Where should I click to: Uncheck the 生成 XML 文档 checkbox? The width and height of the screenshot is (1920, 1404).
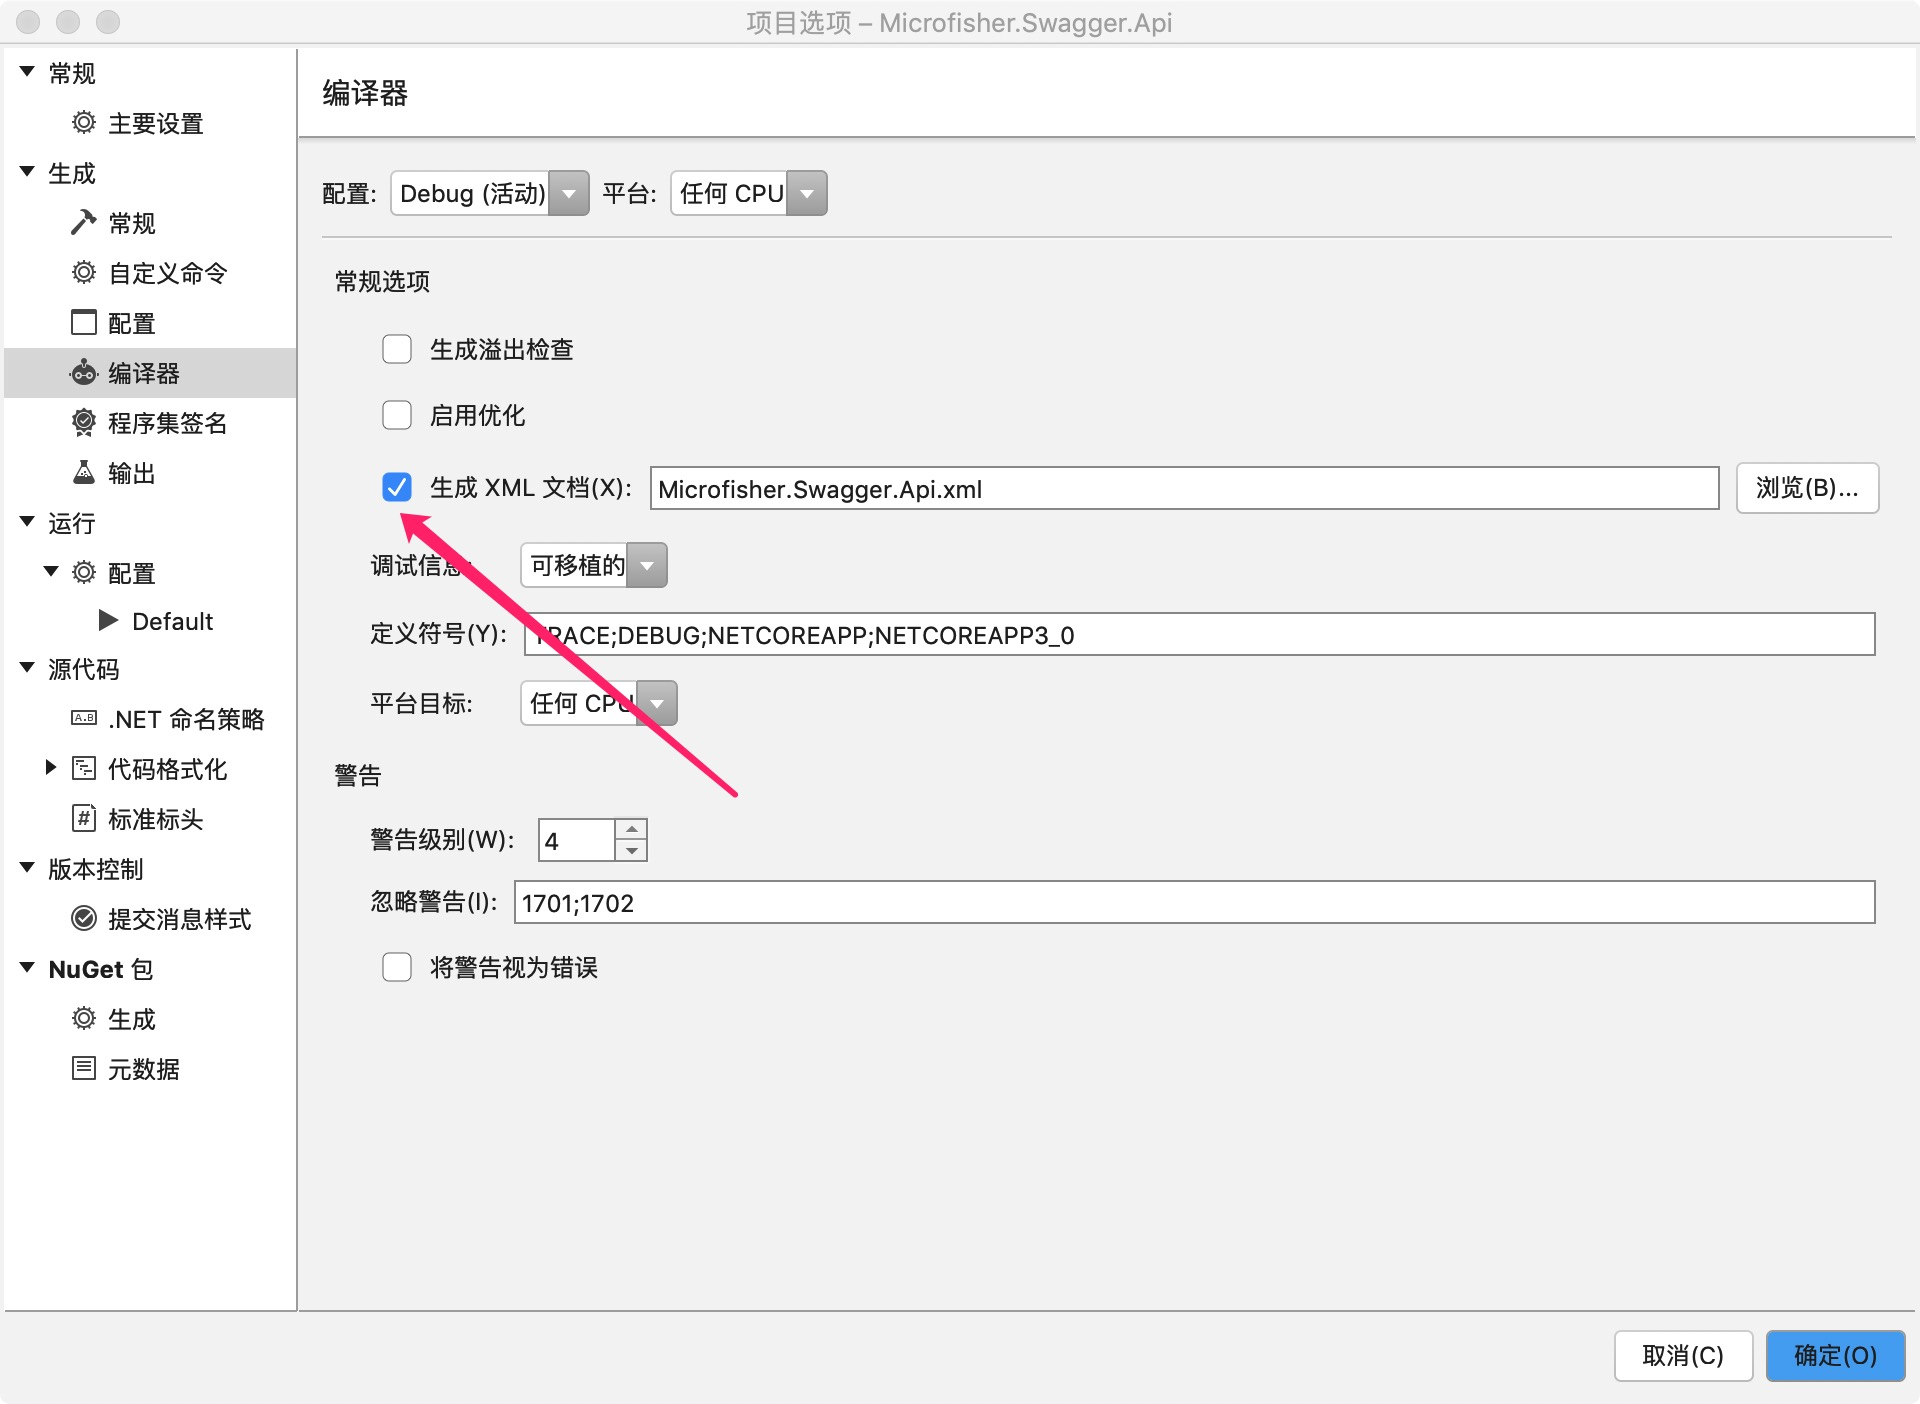(397, 487)
